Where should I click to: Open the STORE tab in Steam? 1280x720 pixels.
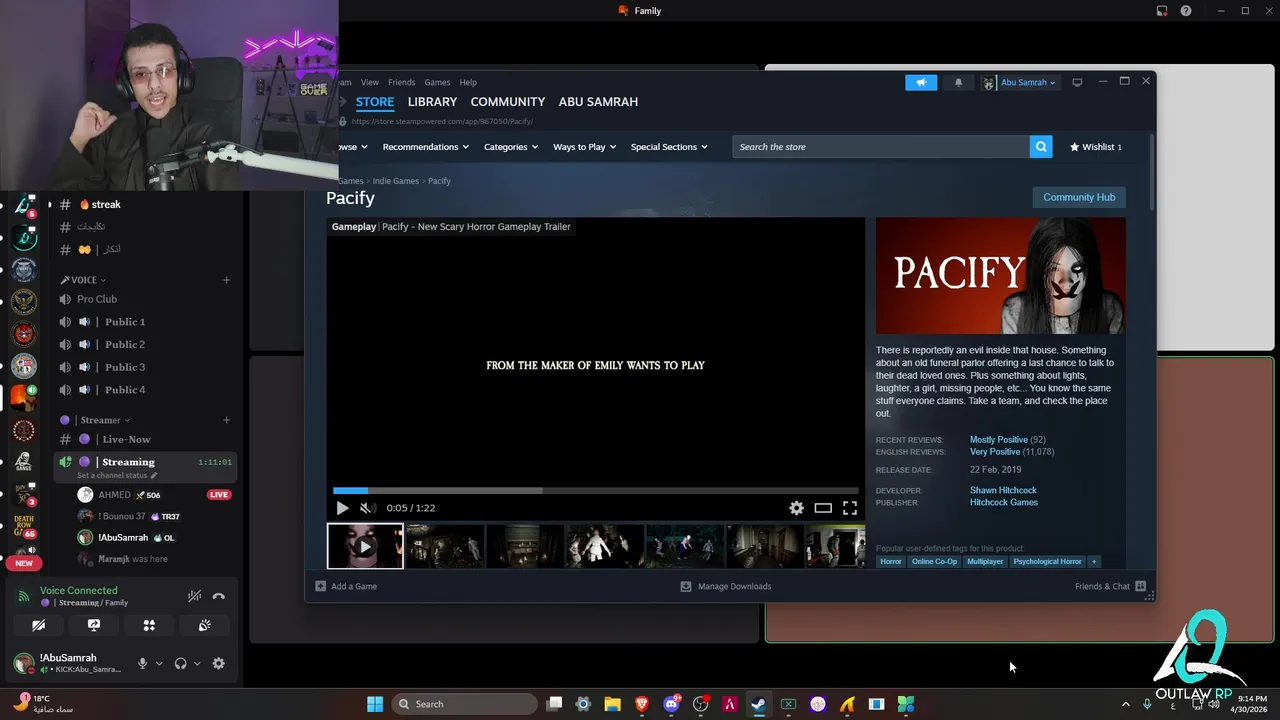click(375, 102)
